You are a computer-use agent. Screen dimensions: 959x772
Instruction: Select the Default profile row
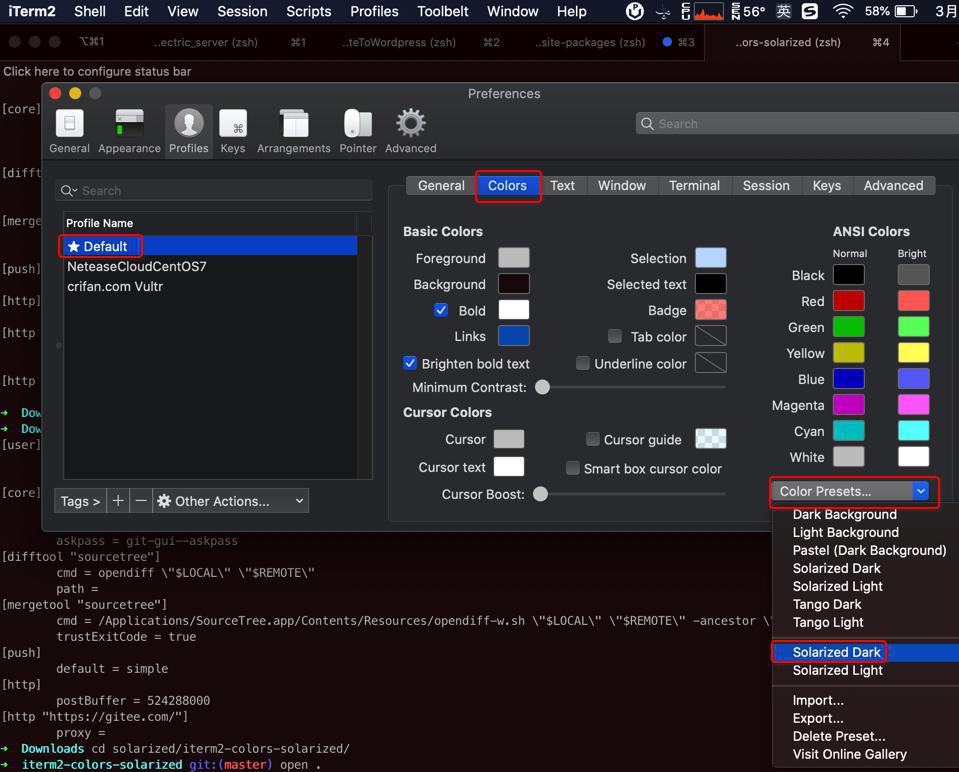point(210,246)
